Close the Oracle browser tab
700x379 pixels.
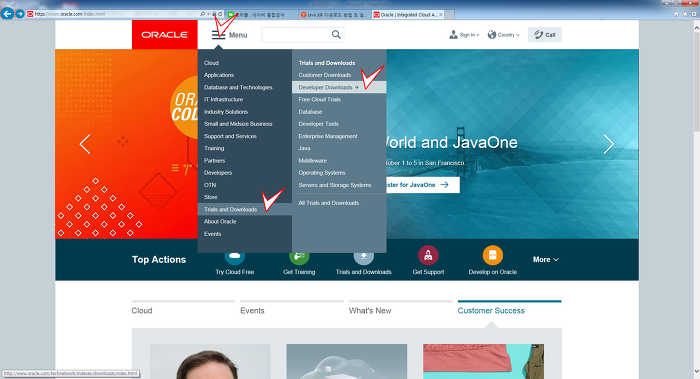tap(441, 15)
